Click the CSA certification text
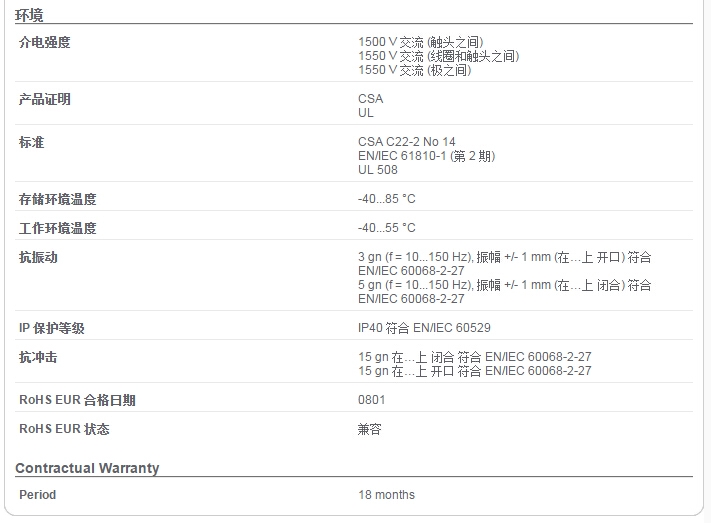The width and height of the screenshot is (711, 523). click(370, 99)
